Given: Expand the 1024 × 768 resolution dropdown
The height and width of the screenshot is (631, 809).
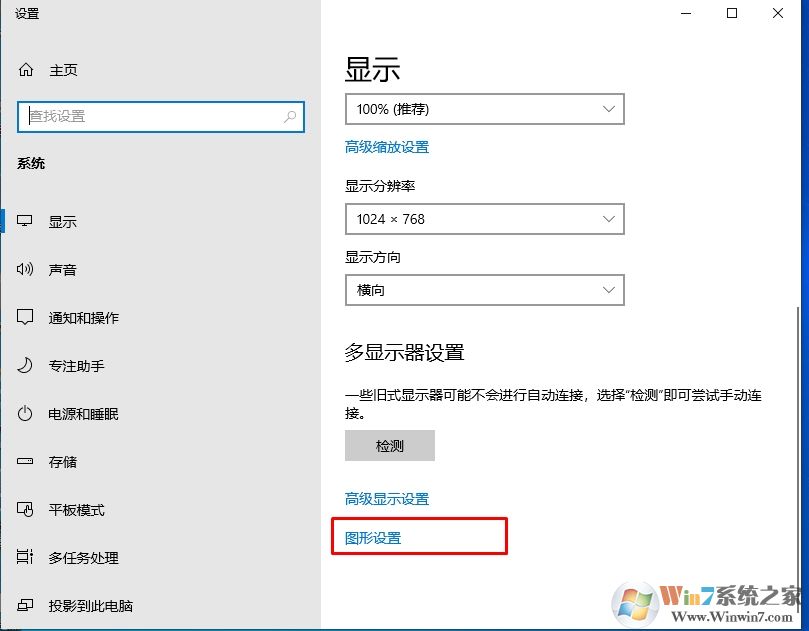Looking at the screenshot, I should [x=484, y=219].
